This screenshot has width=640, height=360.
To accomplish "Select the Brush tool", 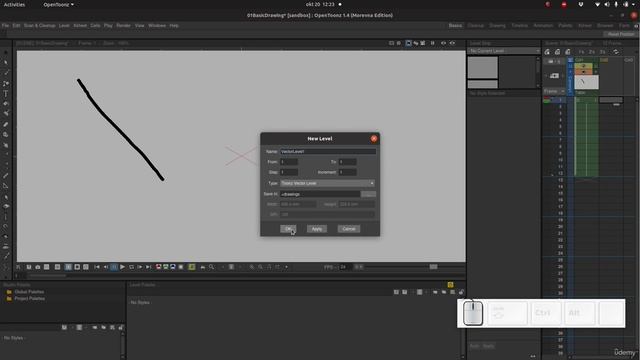I will tap(6, 73).
